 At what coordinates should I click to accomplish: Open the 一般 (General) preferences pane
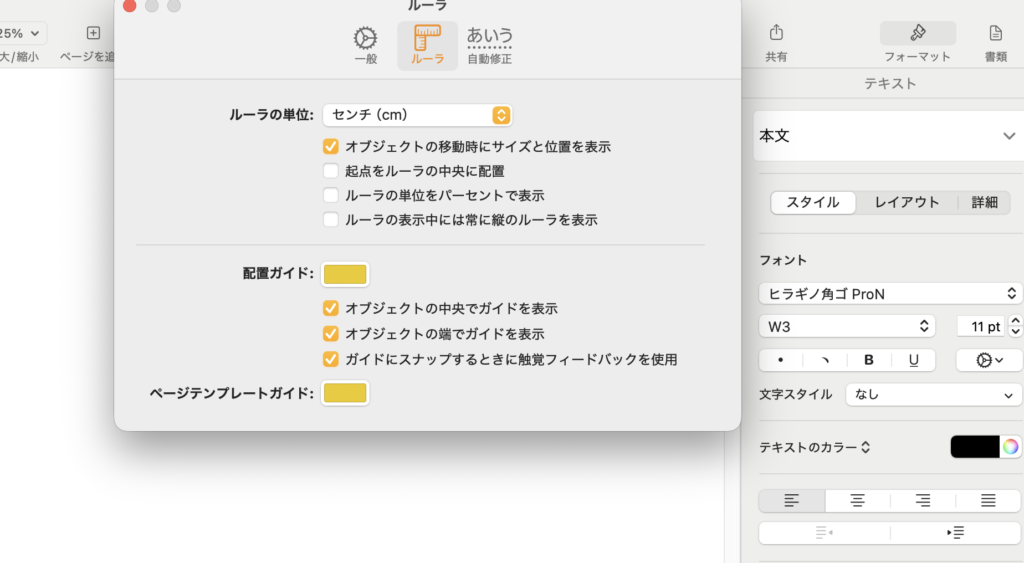tap(366, 45)
